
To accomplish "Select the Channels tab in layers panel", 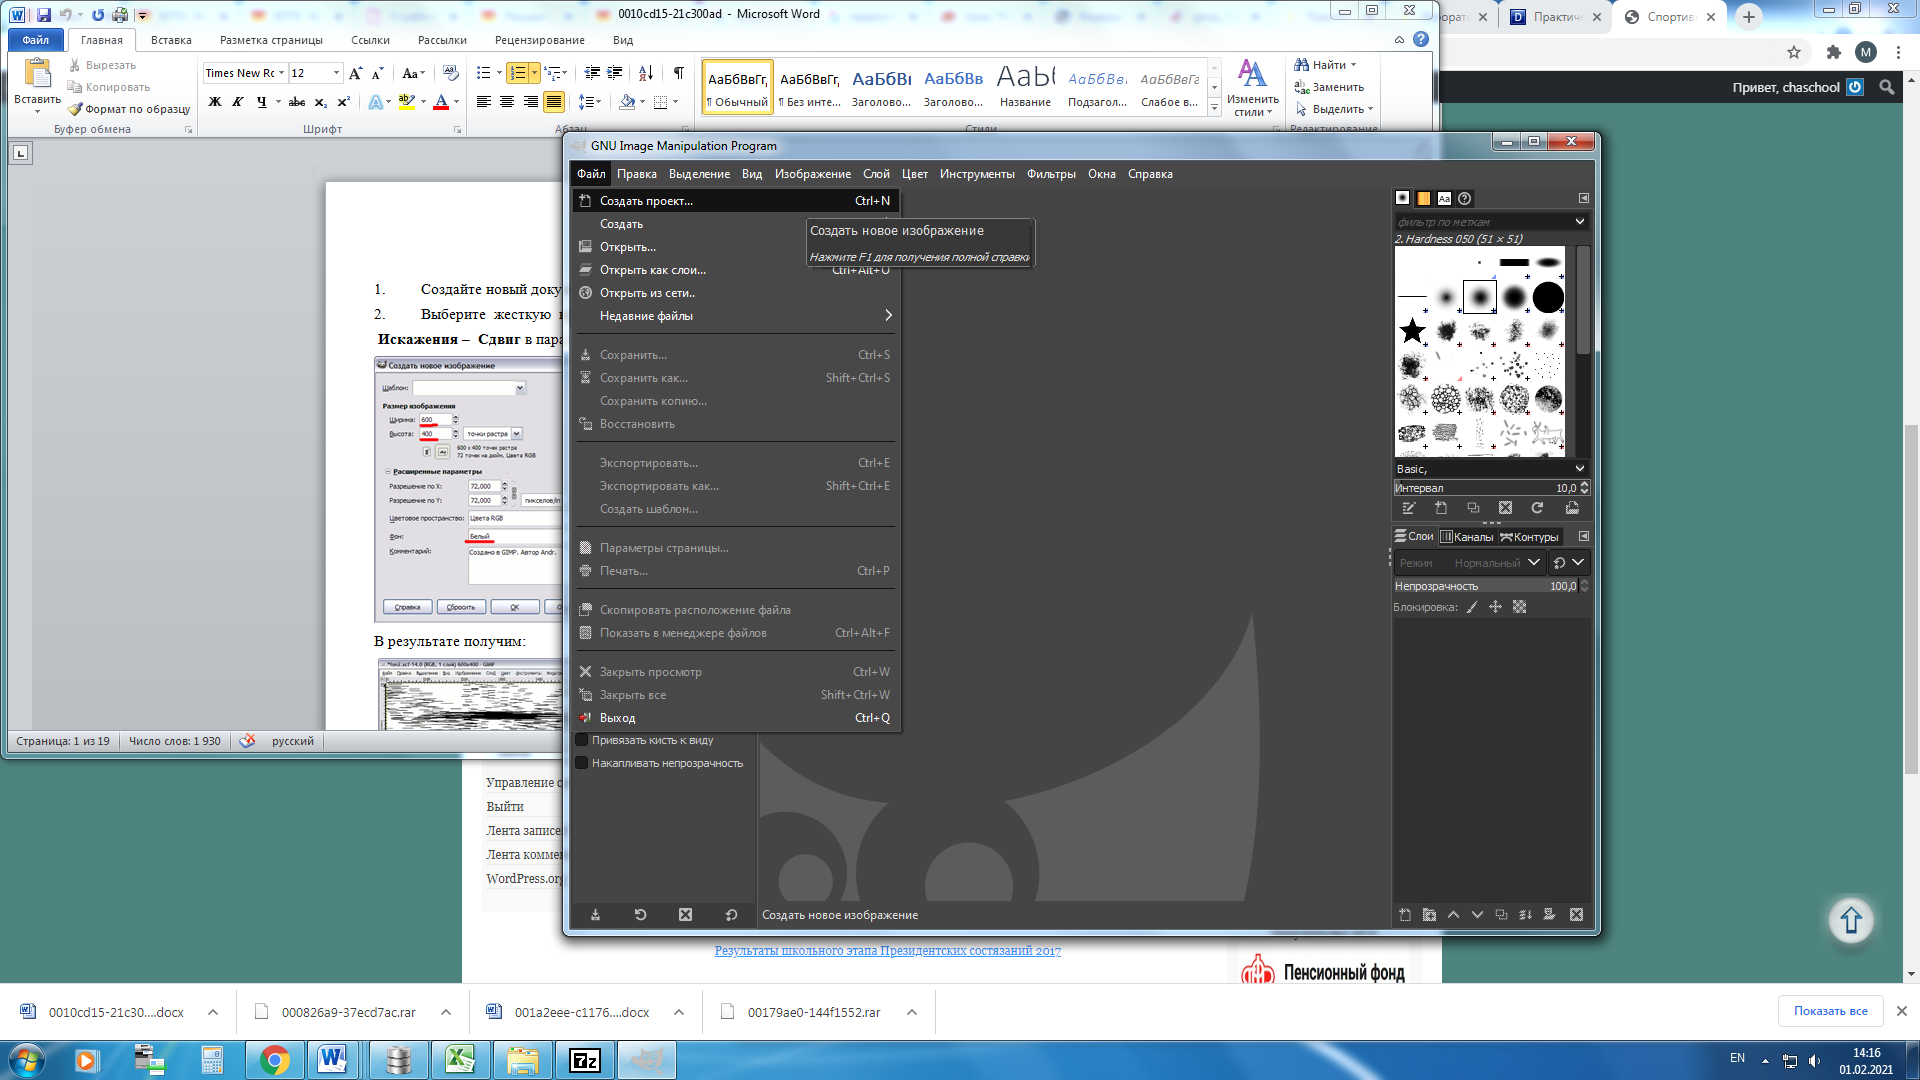I will point(1468,535).
